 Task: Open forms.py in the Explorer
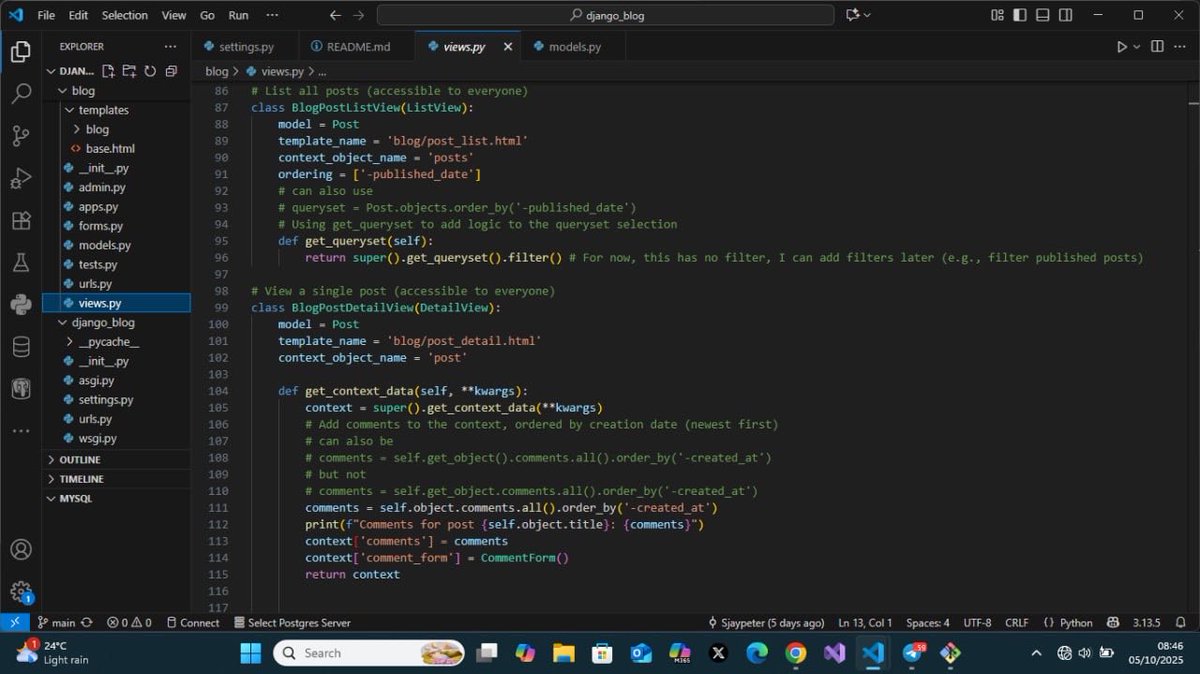click(x=100, y=226)
